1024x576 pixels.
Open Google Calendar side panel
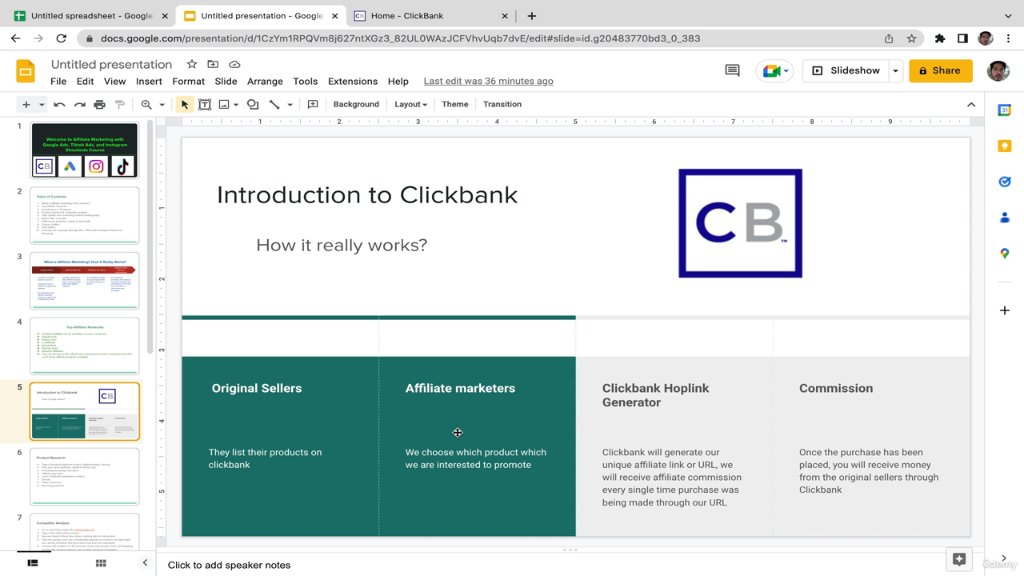pyautogui.click(x=1004, y=110)
